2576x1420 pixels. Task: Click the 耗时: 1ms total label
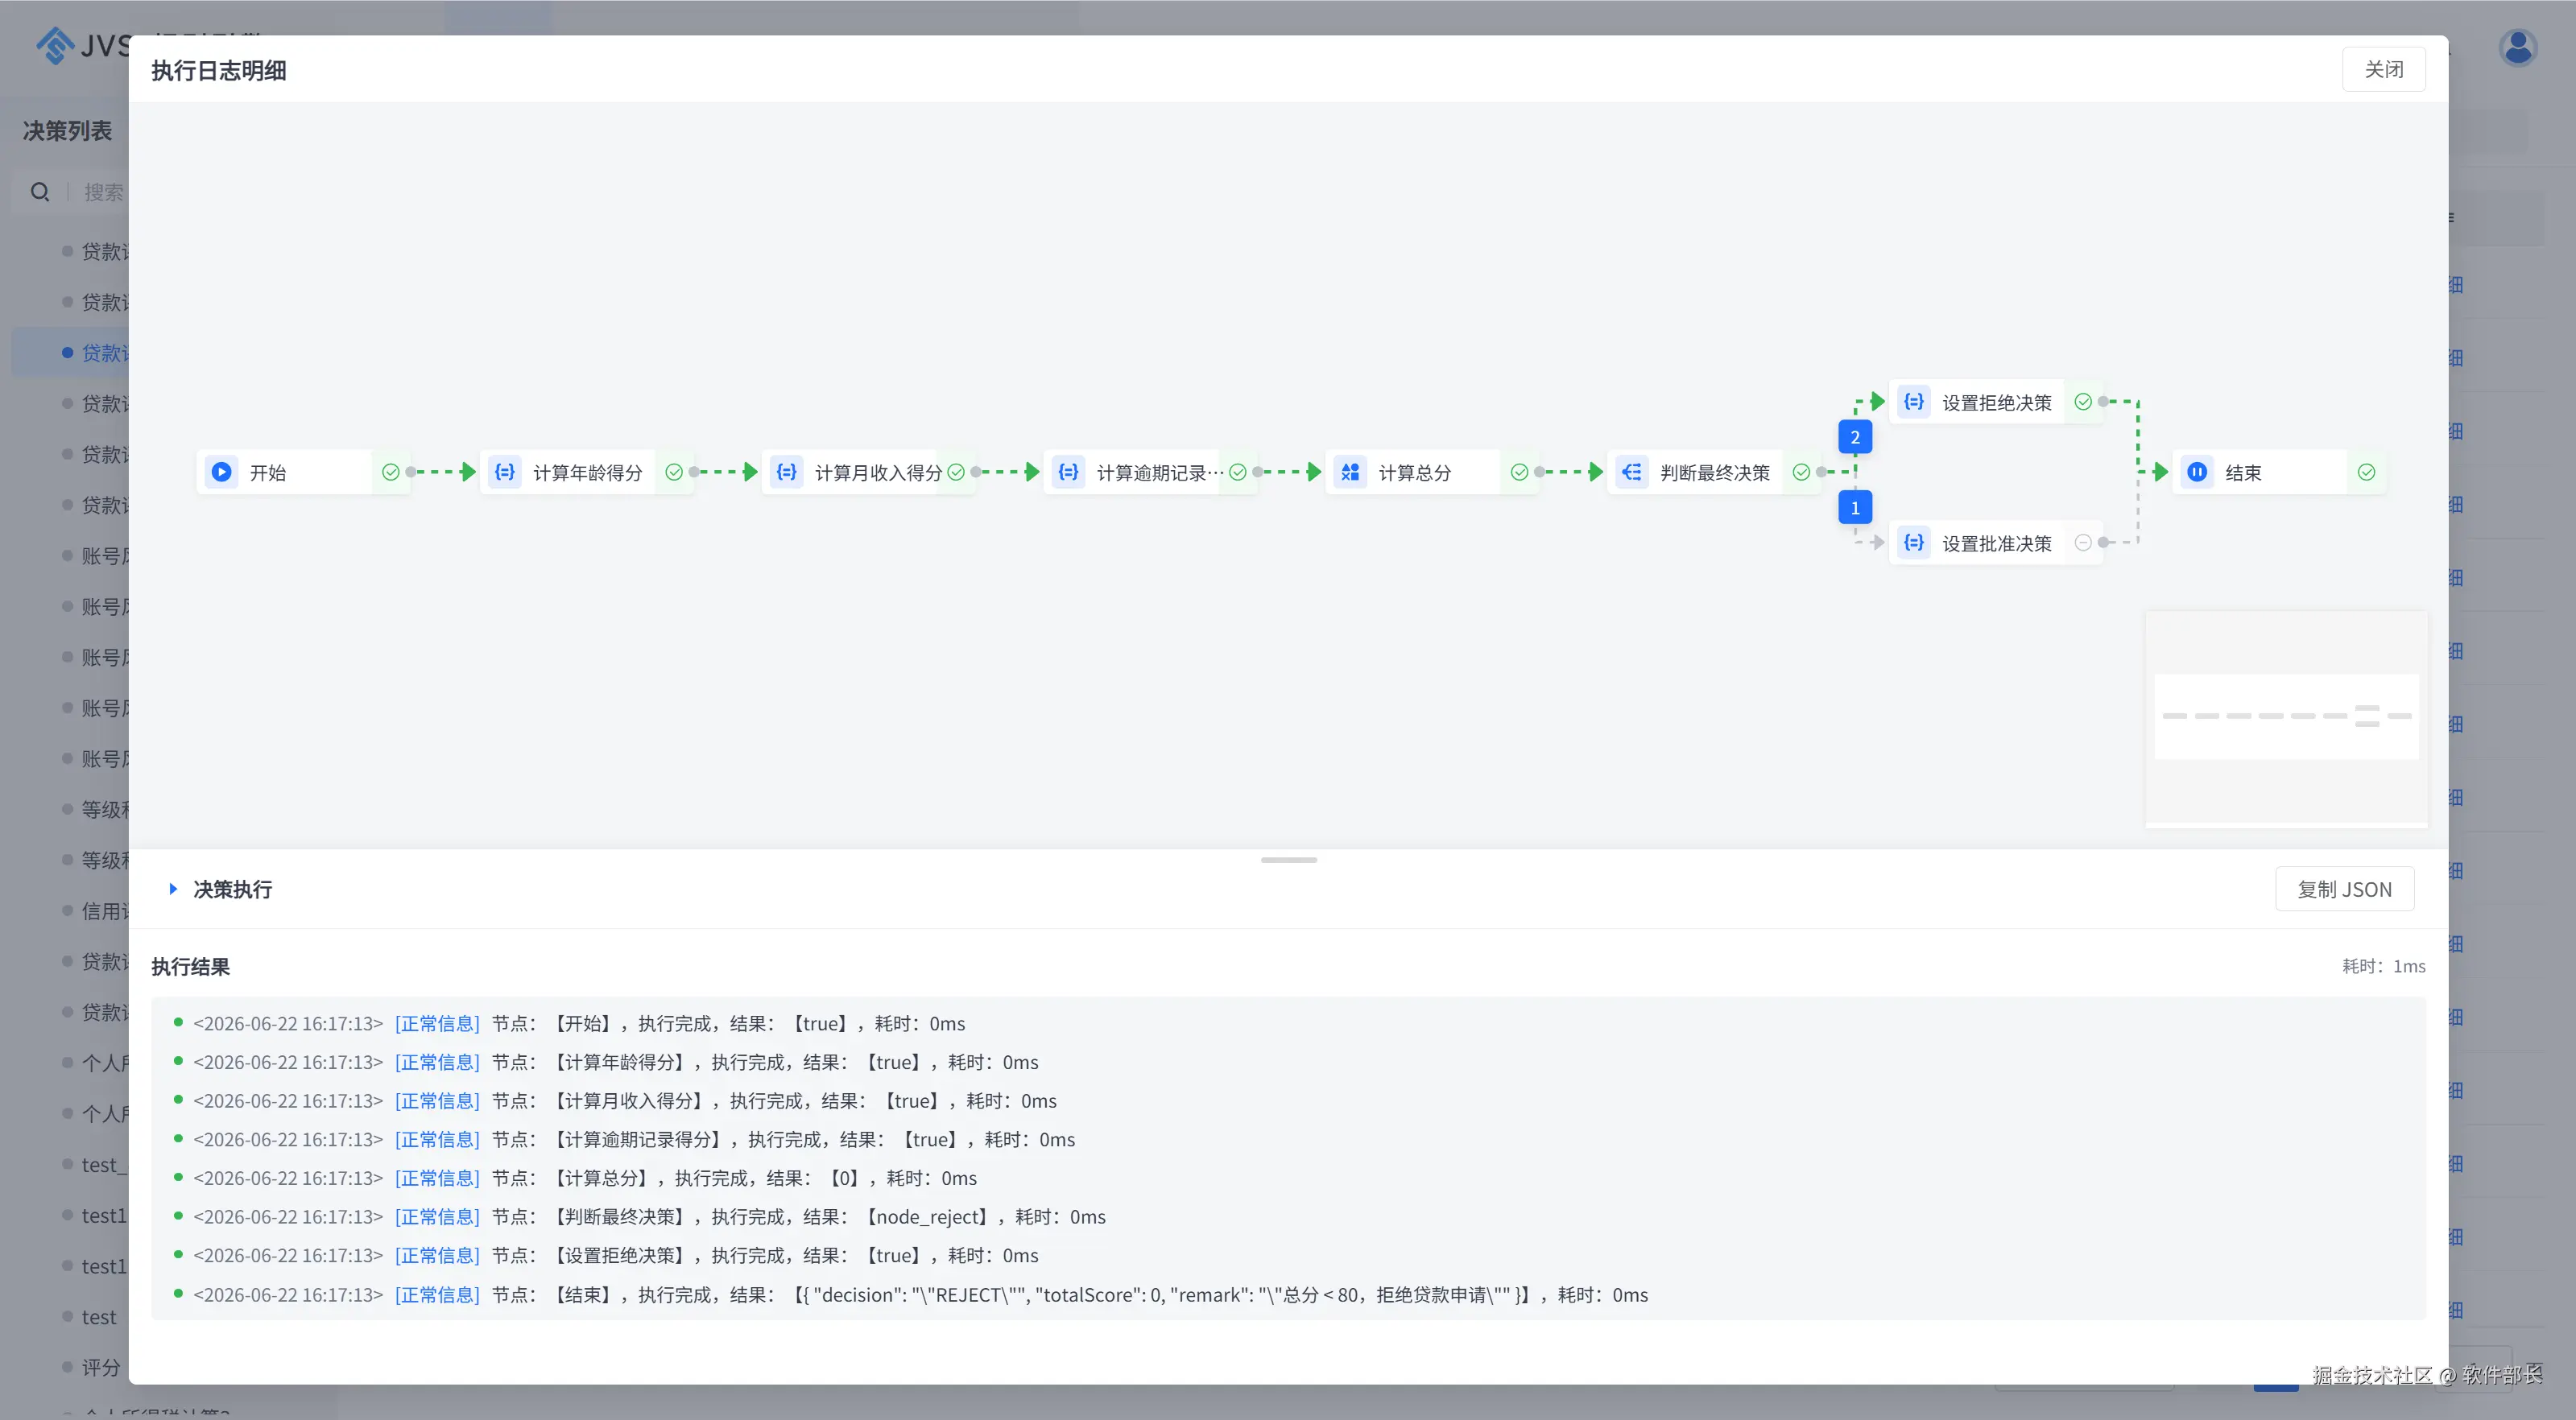[x=2384, y=966]
